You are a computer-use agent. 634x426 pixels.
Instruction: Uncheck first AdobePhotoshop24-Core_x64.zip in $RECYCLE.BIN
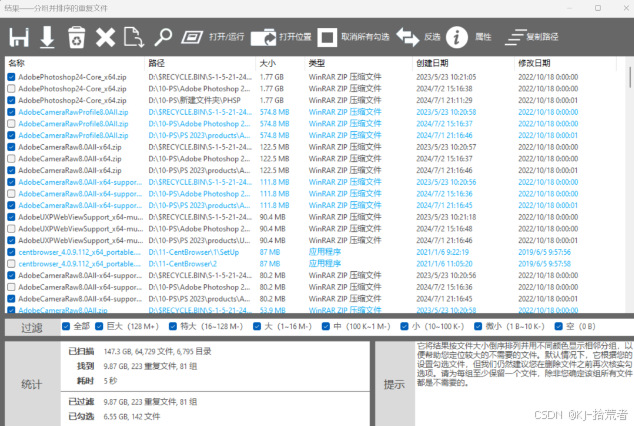tap(11, 77)
